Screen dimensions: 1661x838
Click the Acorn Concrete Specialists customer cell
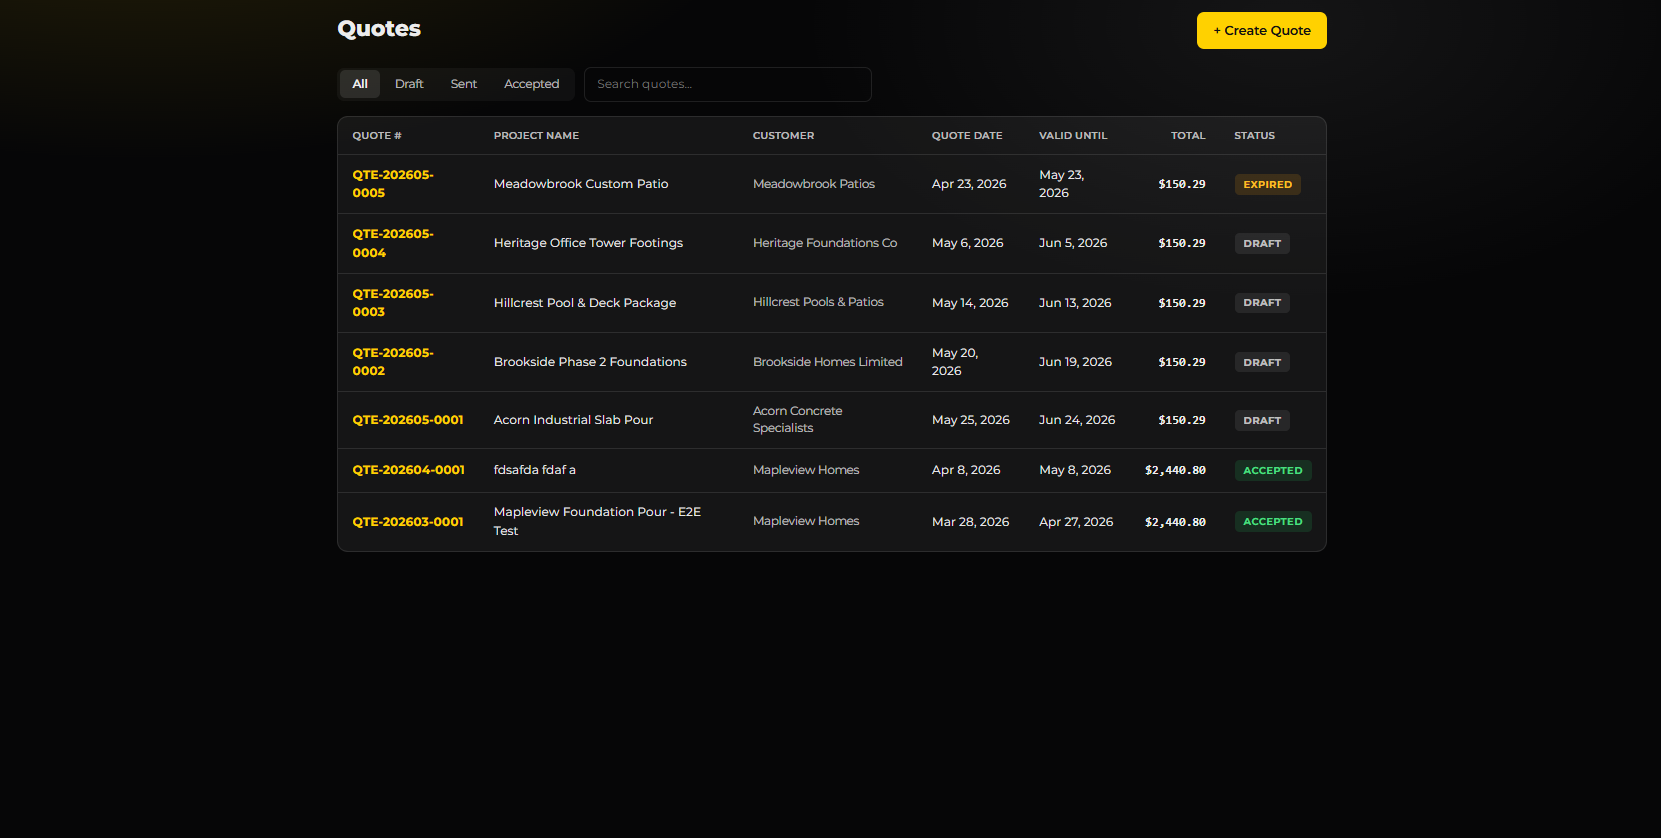pyautogui.click(x=798, y=419)
